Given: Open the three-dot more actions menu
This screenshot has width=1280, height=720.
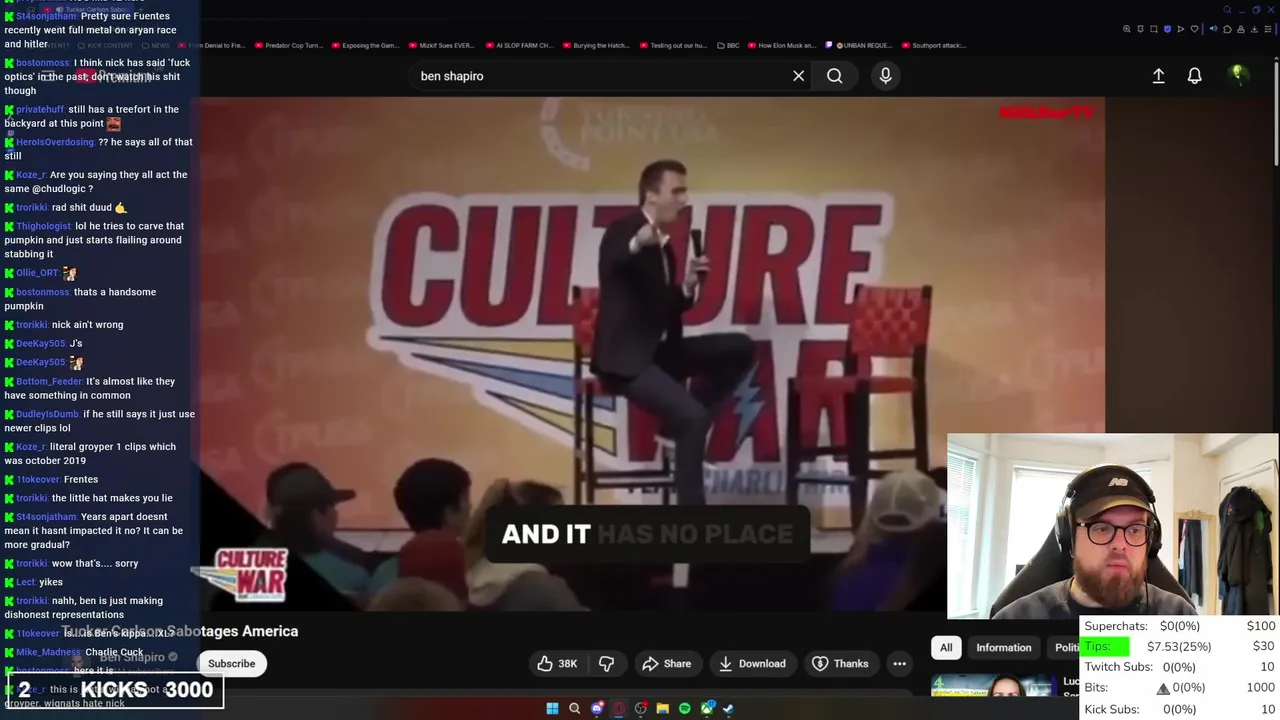Looking at the screenshot, I should 899,663.
